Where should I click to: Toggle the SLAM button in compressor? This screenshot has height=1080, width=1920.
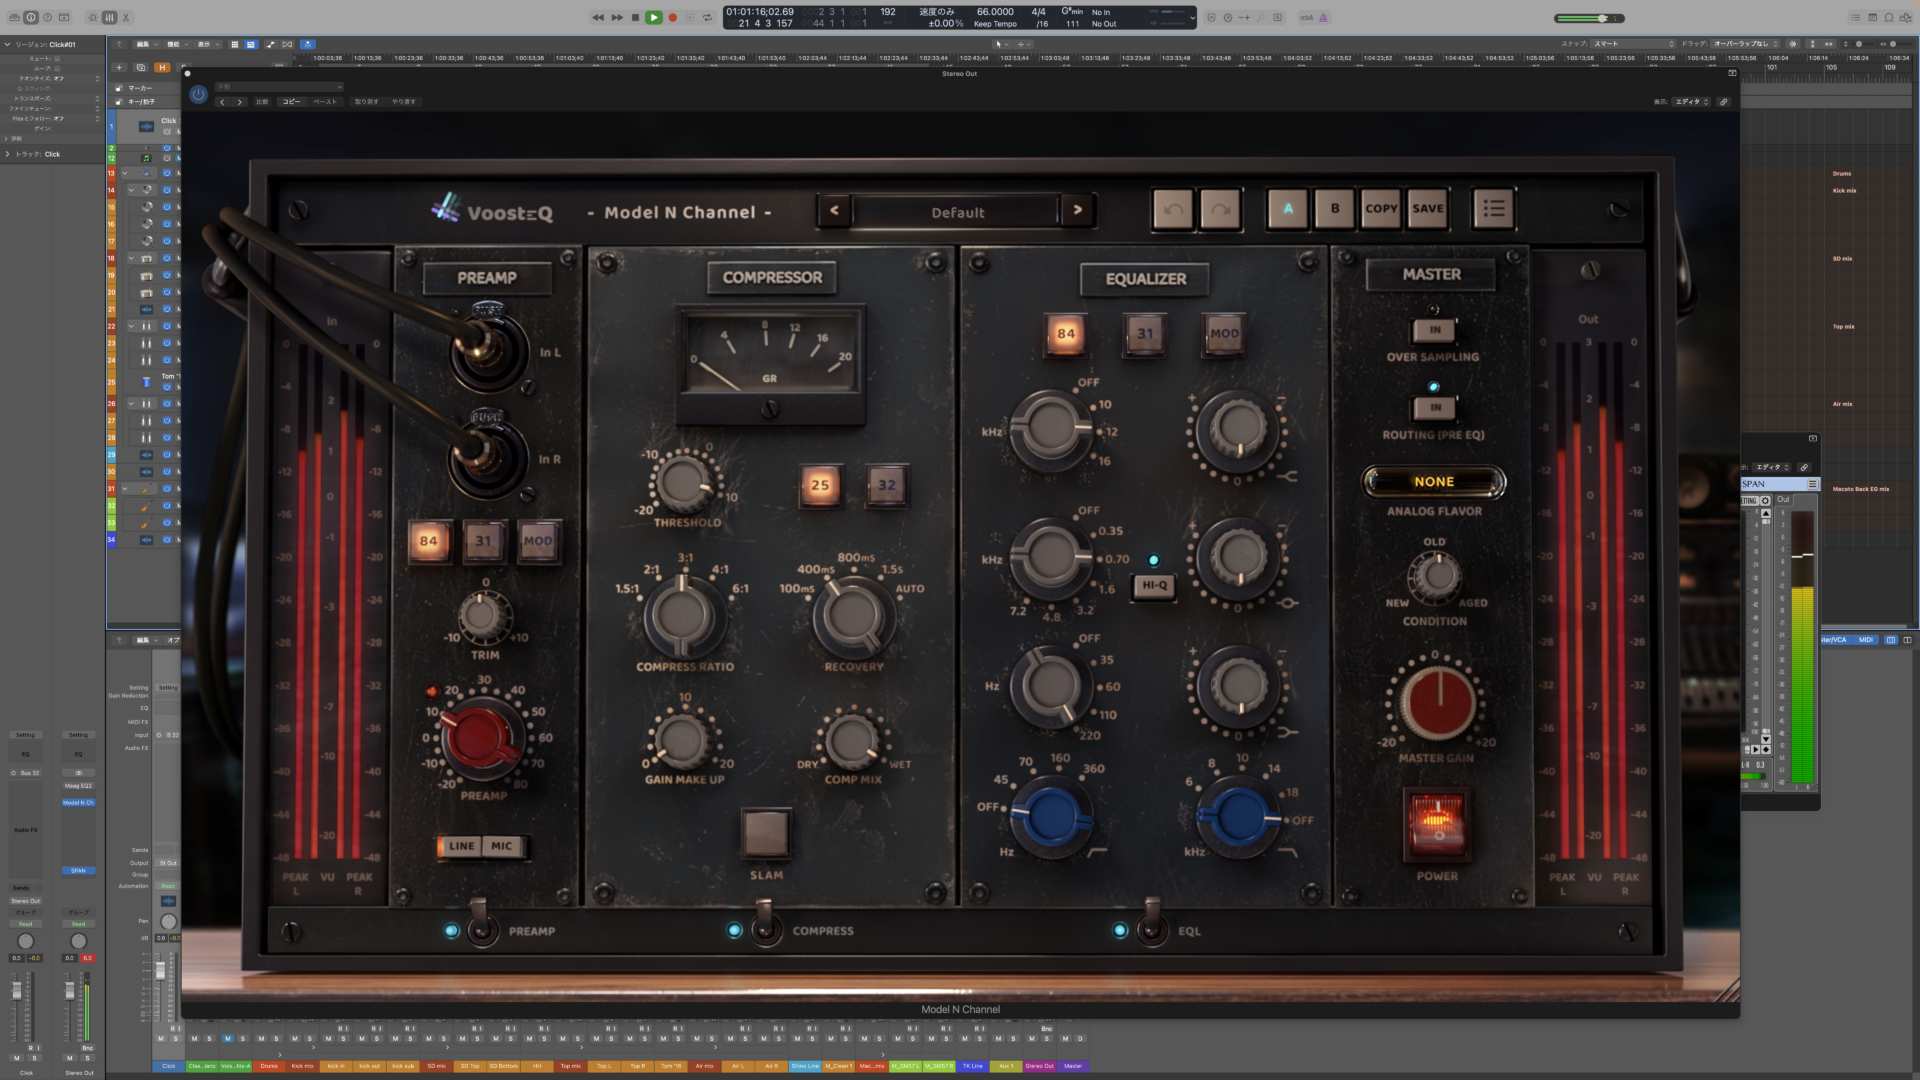766,832
